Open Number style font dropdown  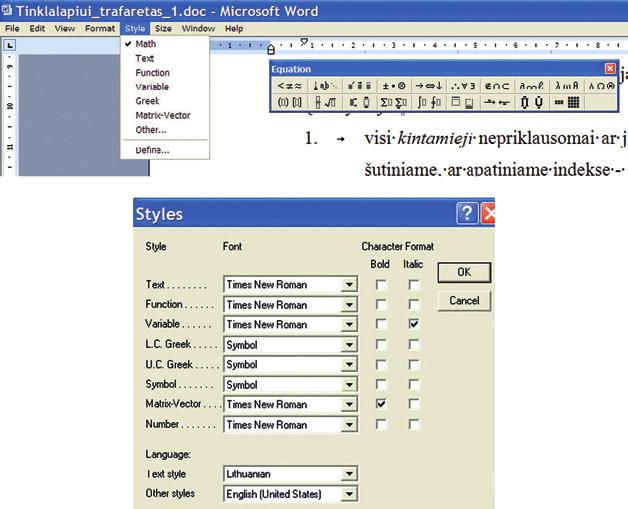point(349,425)
